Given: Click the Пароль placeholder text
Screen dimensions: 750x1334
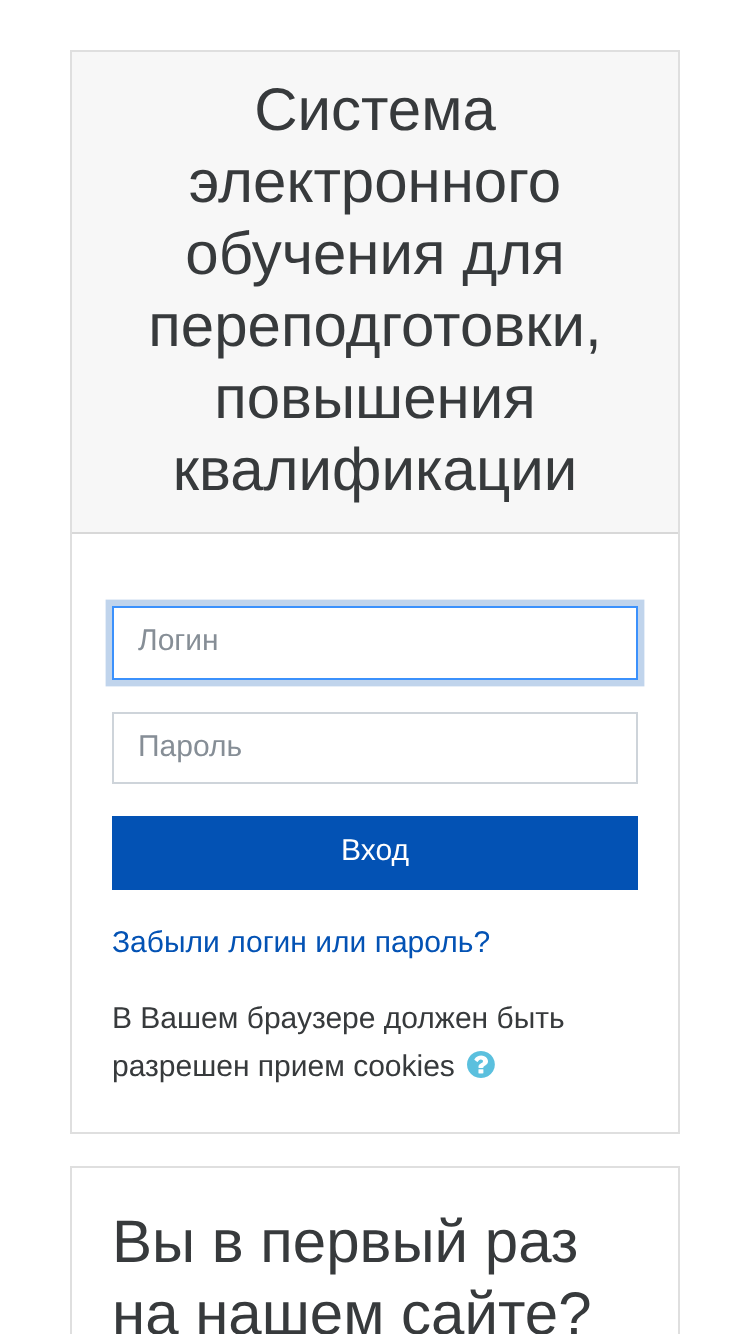Looking at the screenshot, I should (x=190, y=747).
